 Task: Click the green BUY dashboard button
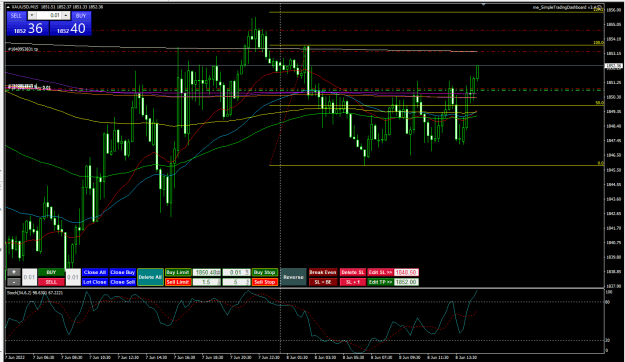click(x=51, y=272)
